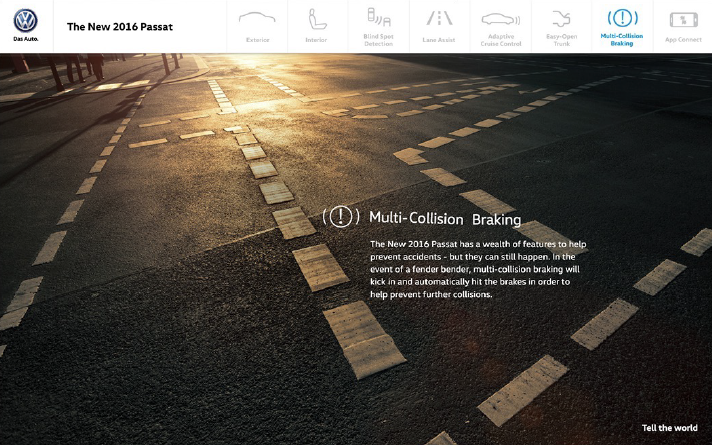
Task: Select the Interior seat icon
Action: 316,18
